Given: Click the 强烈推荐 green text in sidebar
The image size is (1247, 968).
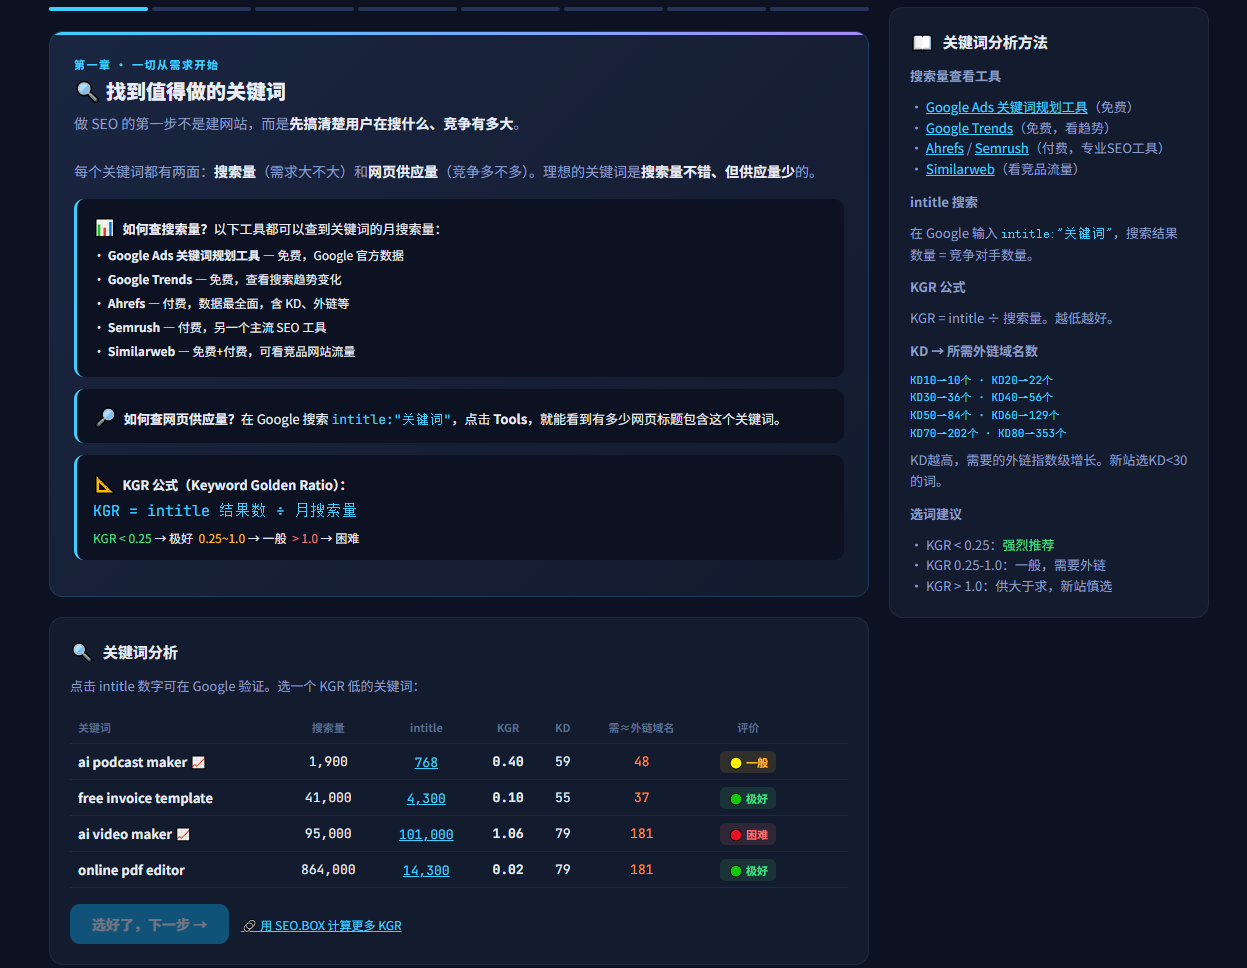Looking at the screenshot, I should [x=1028, y=545].
